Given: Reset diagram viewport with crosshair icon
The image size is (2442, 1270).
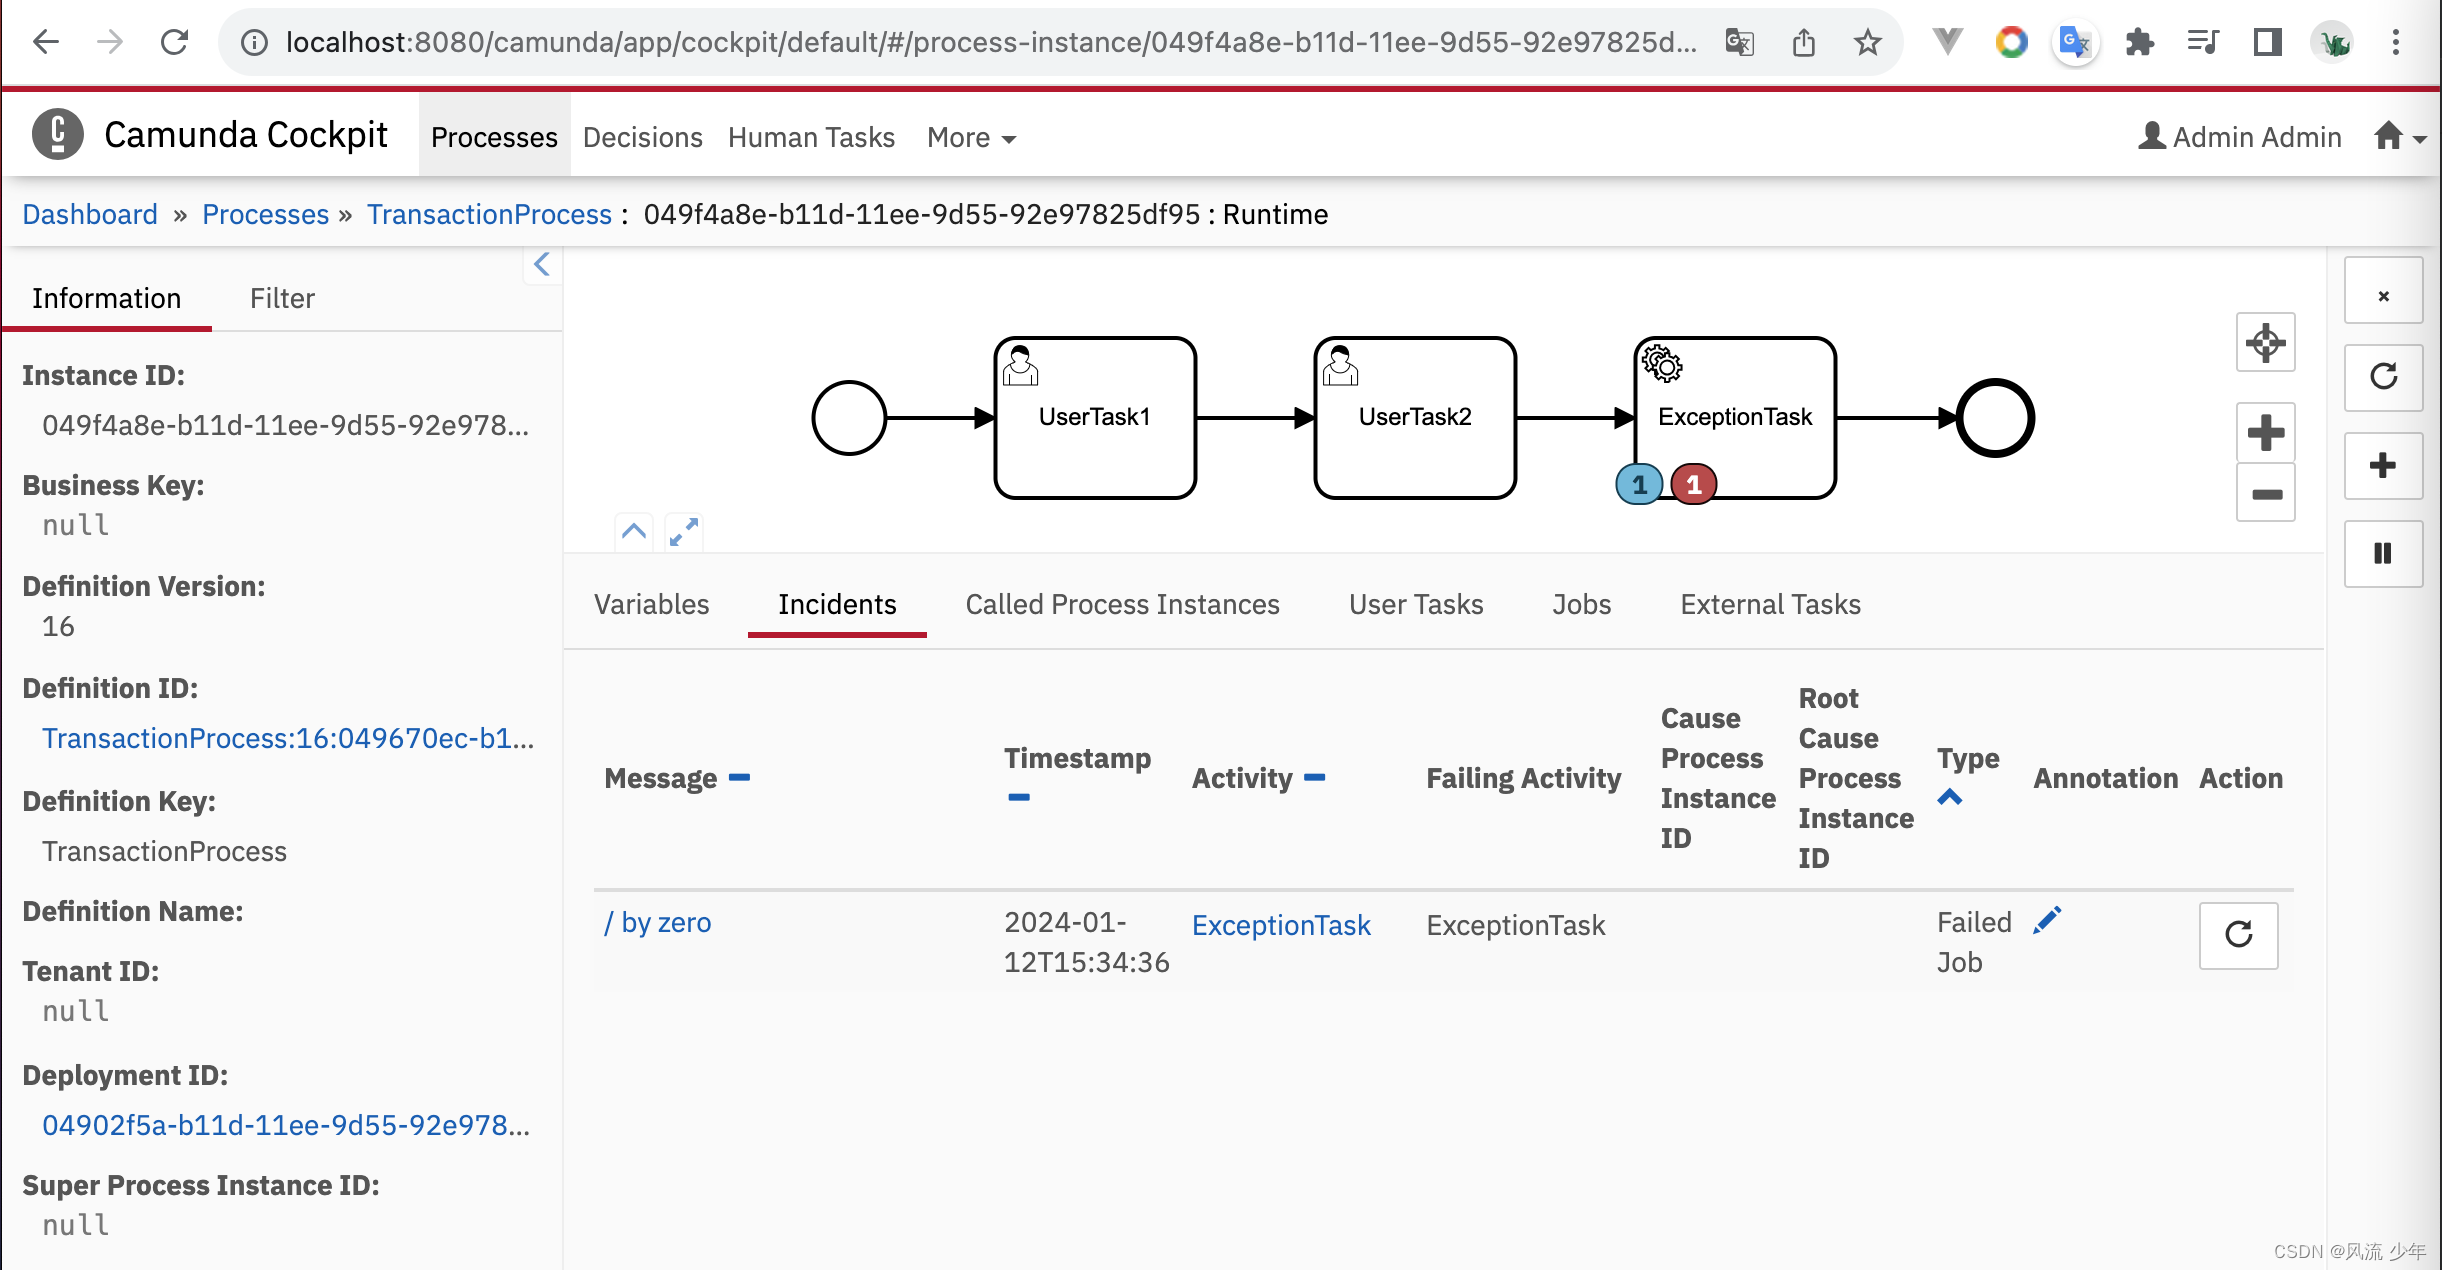Looking at the screenshot, I should 2266,343.
